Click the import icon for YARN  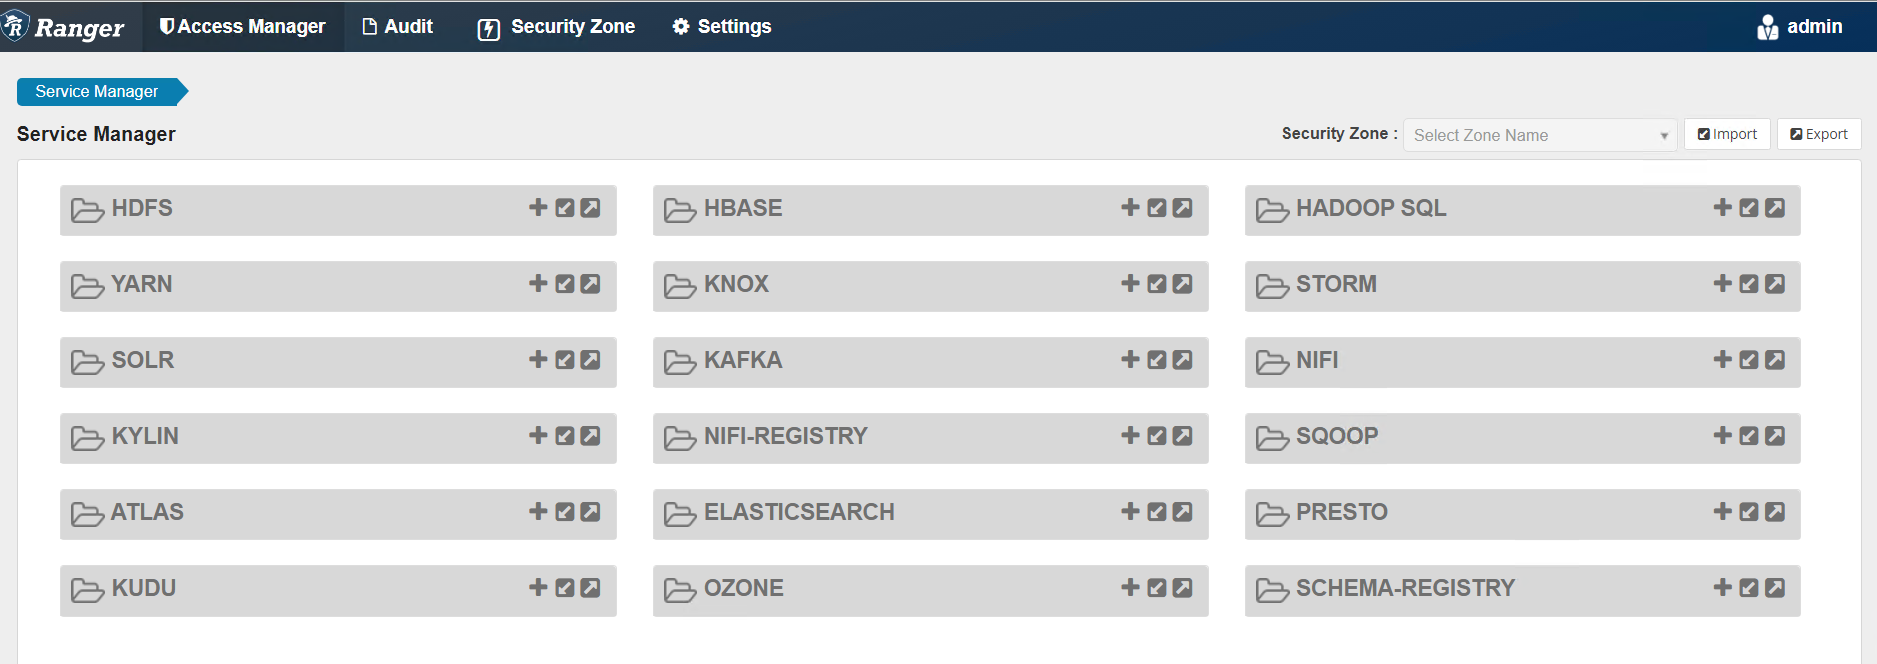[565, 283]
